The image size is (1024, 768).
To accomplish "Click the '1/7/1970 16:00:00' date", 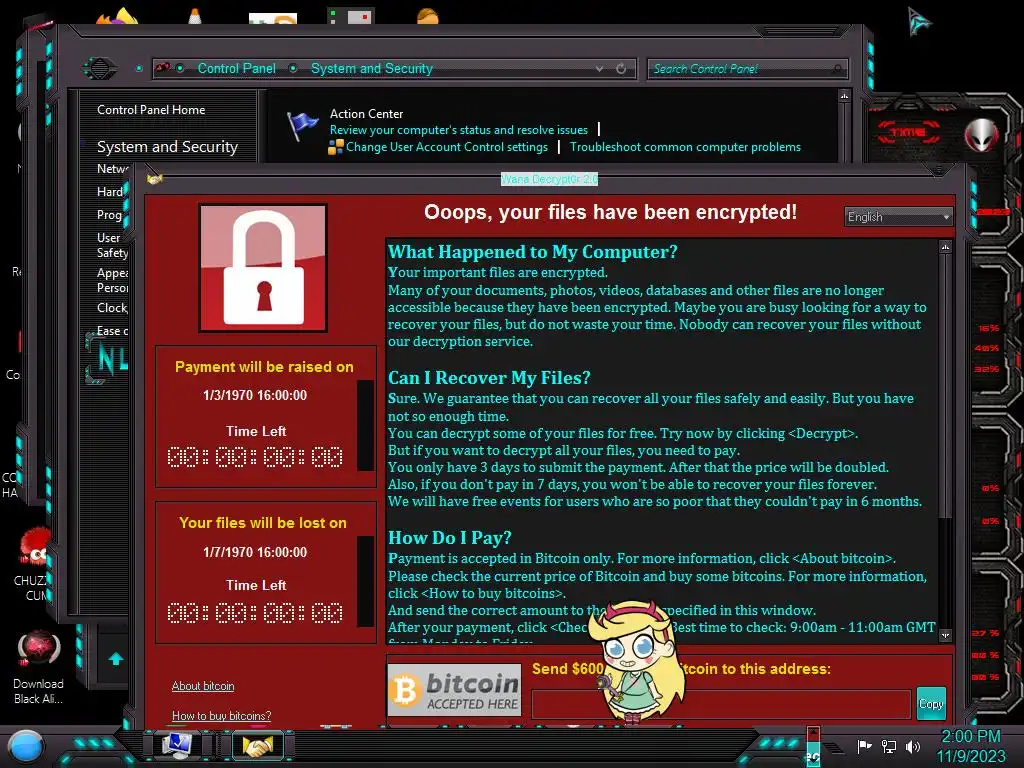I will pyautogui.click(x=255, y=552).
